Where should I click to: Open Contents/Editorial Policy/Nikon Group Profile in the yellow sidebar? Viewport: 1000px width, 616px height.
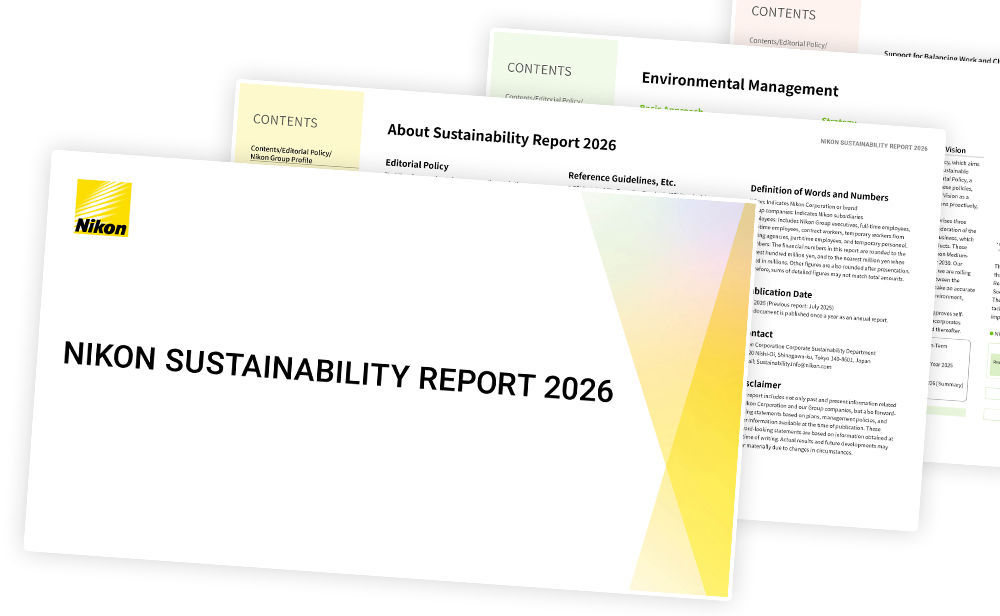291,154
